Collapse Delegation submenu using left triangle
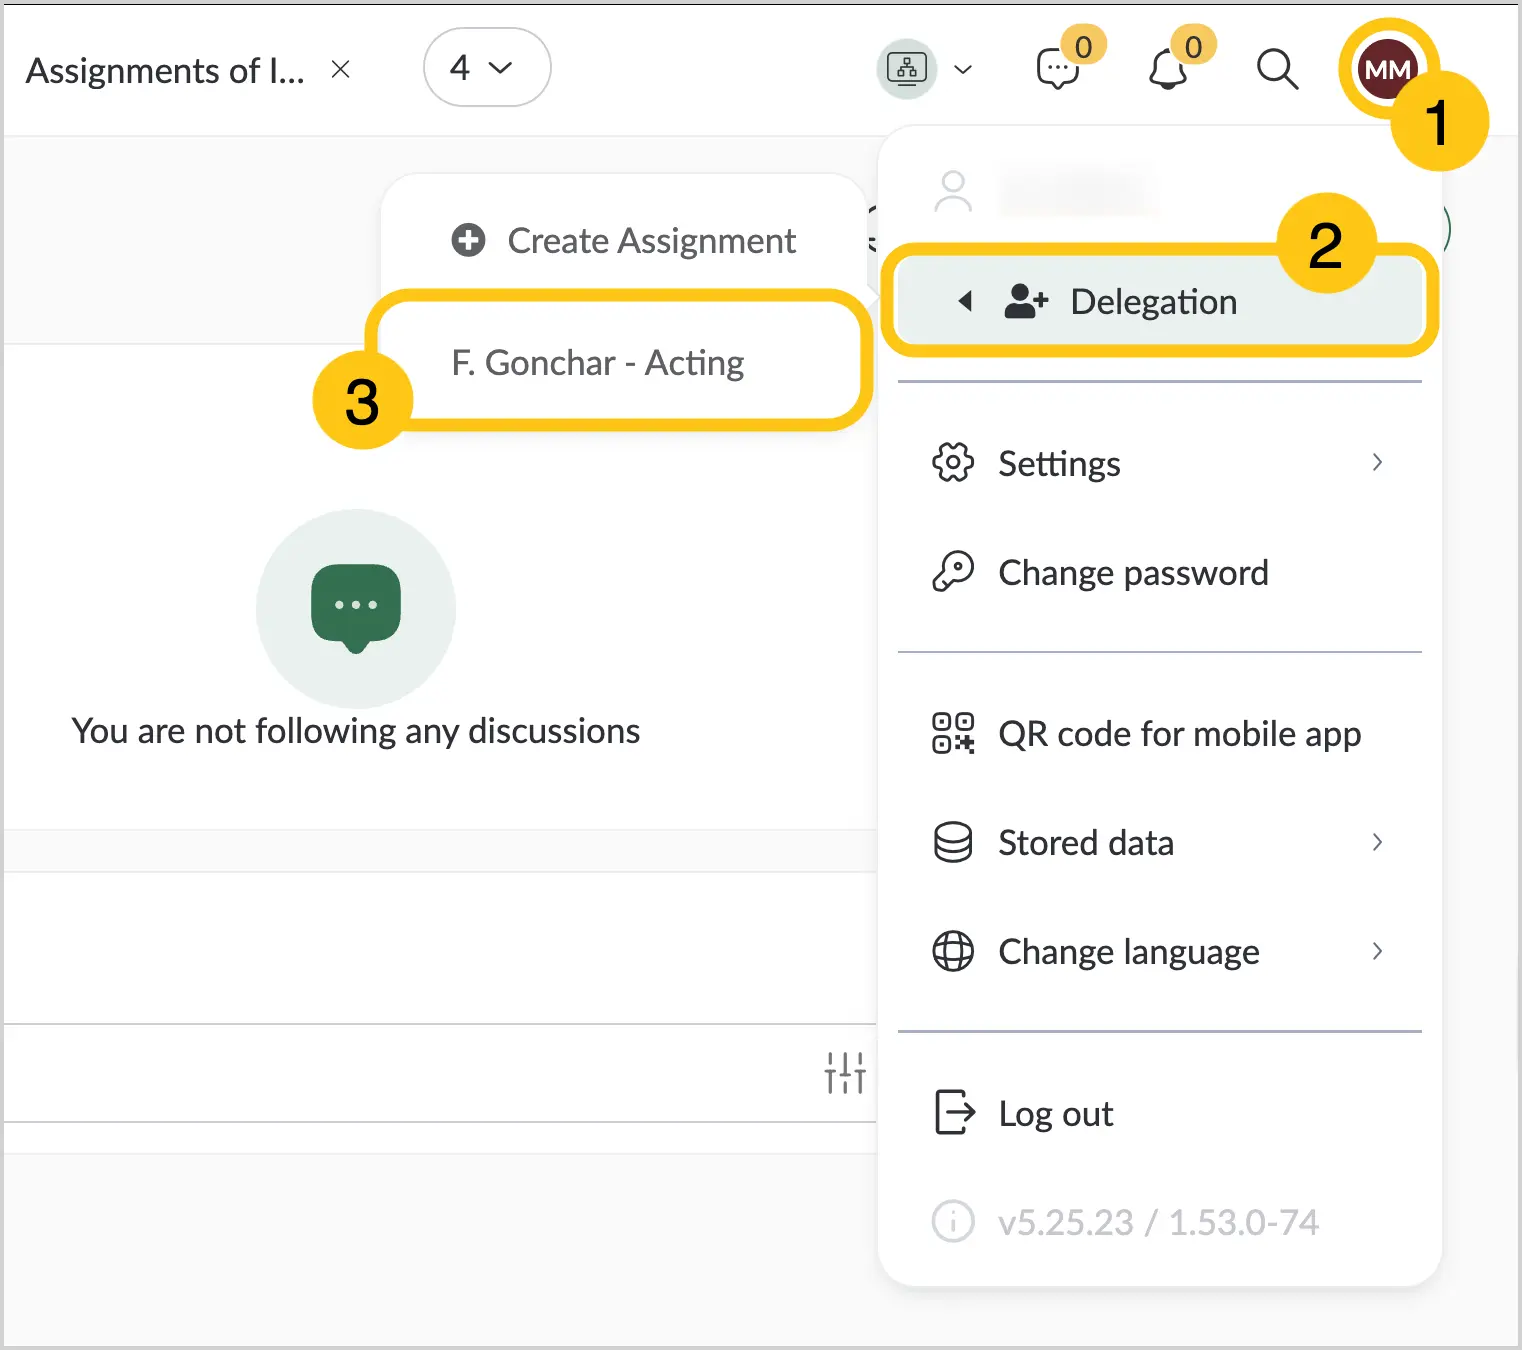The width and height of the screenshot is (1522, 1350). point(965,301)
